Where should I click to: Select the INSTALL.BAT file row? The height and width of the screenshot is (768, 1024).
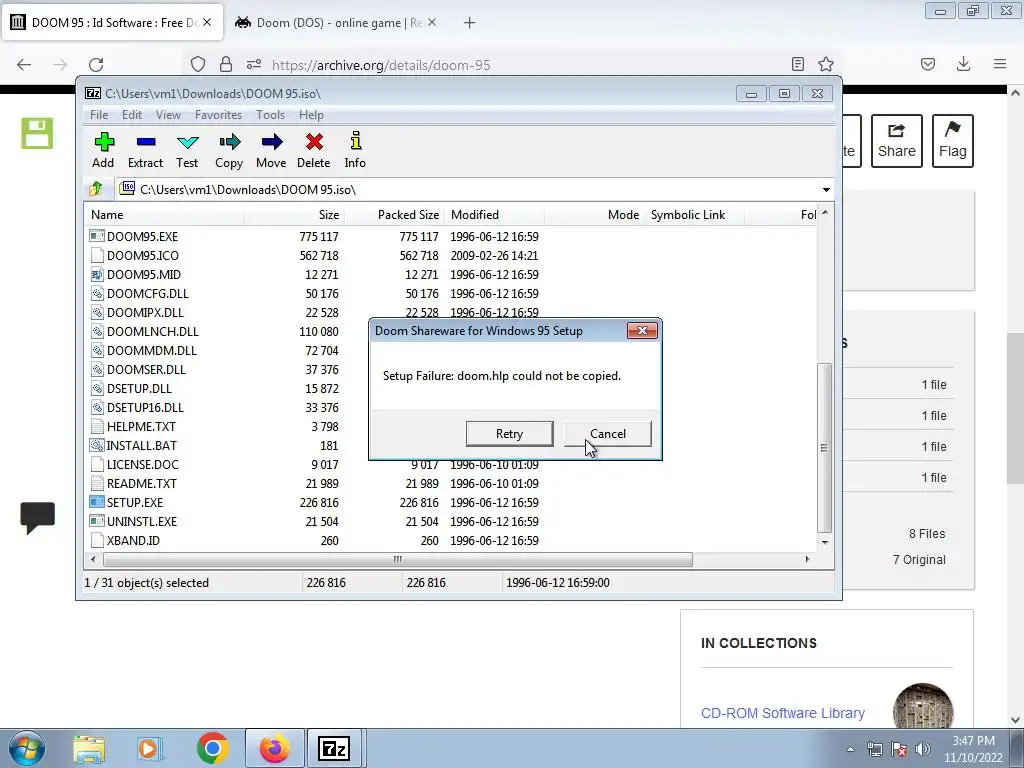pyautogui.click(x=451, y=445)
